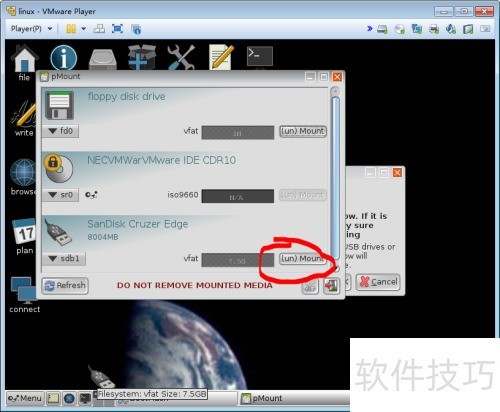The image size is (500, 412).
Task: Click the SanDisk Cruzer Edge label
Action: (x=138, y=224)
